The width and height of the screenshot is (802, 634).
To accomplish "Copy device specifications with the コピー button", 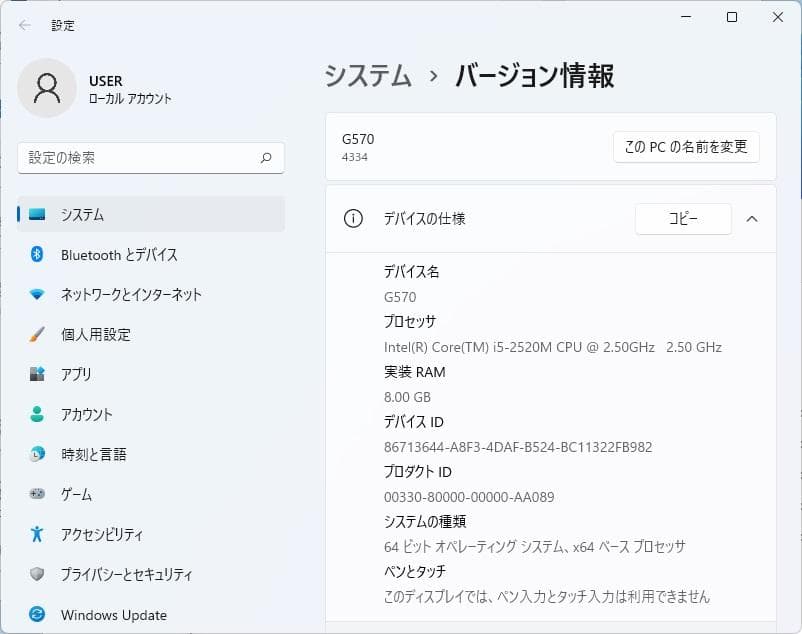I will pos(683,218).
